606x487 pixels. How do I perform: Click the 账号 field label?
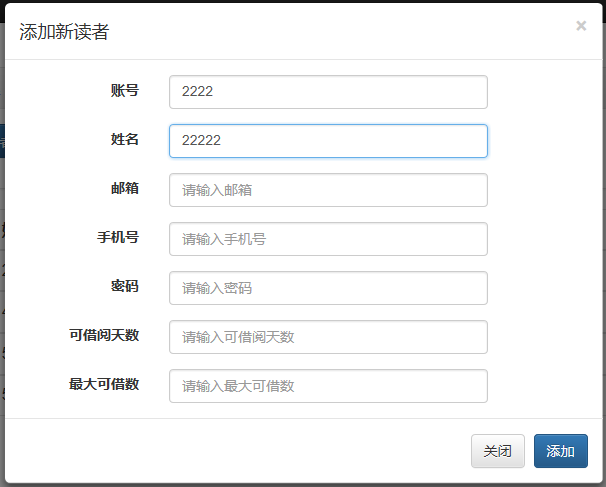click(x=124, y=90)
